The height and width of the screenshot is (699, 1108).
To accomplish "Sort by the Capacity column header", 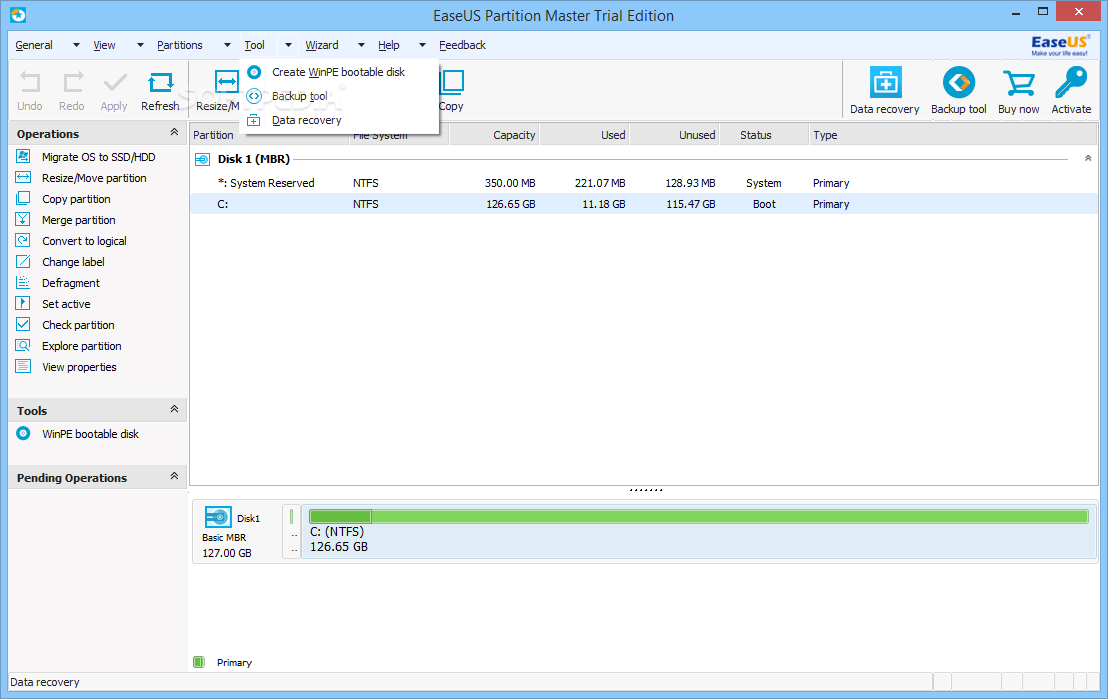I will [494, 135].
